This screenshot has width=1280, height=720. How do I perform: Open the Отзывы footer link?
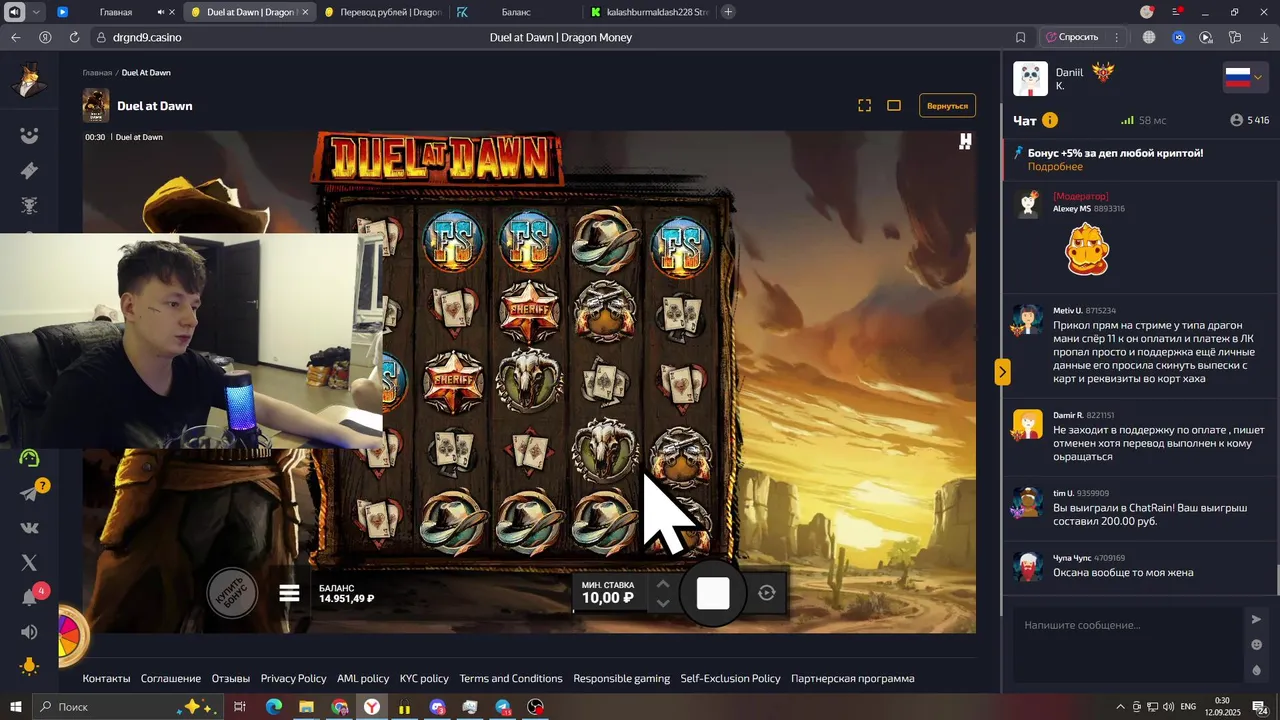click(x=231, y=678)
